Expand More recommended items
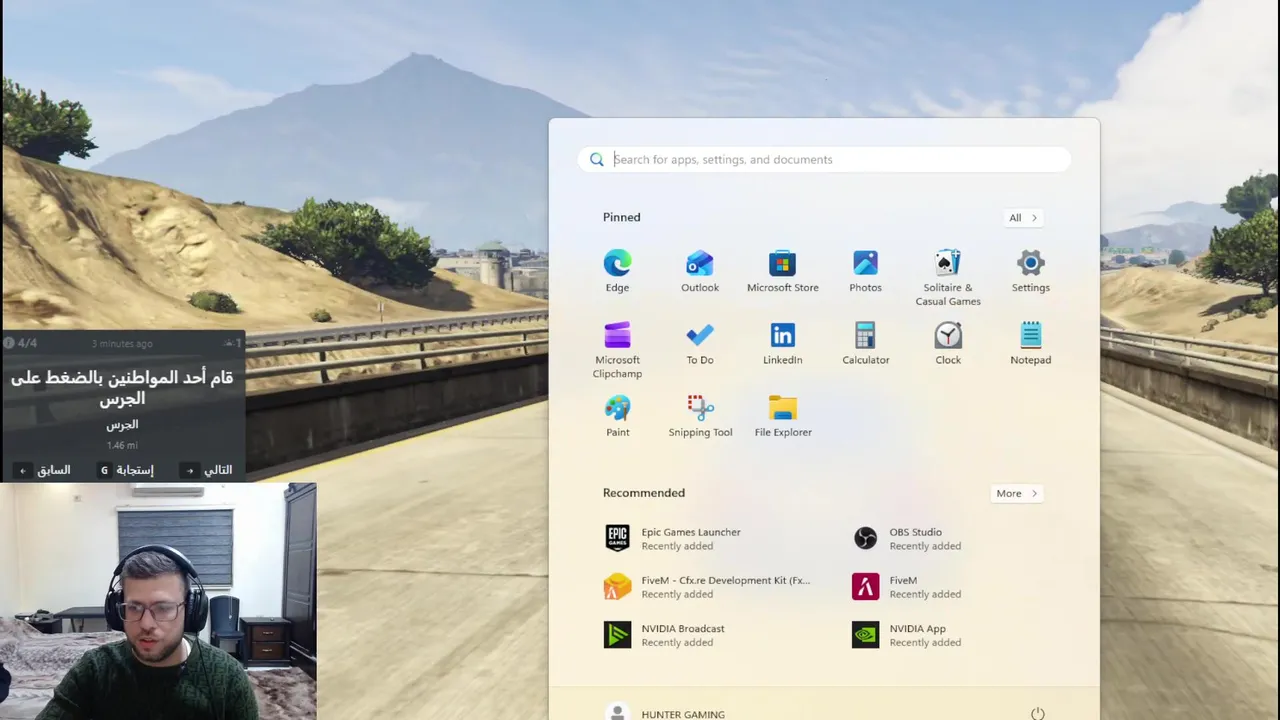 pos(1017,493)
